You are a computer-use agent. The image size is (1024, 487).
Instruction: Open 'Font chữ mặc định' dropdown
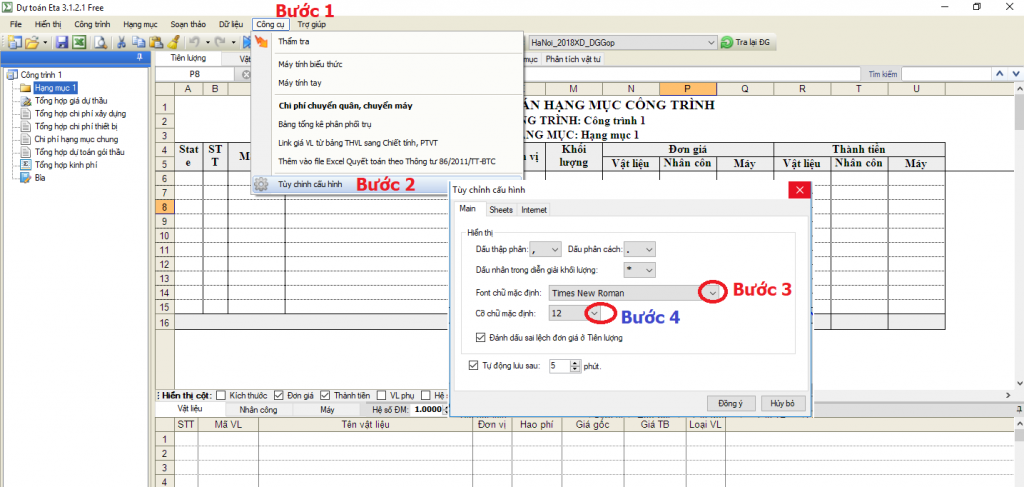click(x=713, y=292)
